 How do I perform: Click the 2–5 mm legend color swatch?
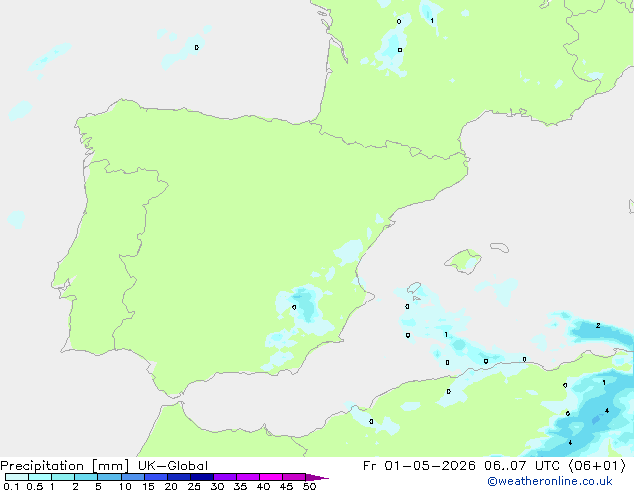click(86, 477)
